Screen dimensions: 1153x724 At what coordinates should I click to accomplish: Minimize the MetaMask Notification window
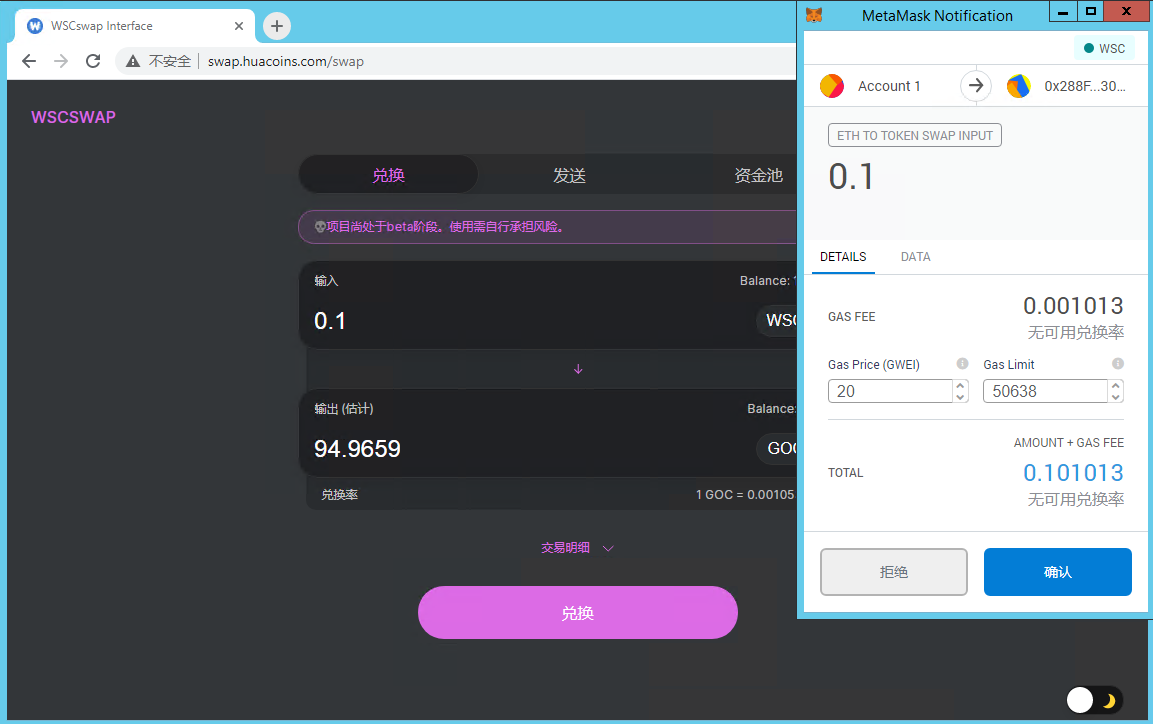(1063, 12)
